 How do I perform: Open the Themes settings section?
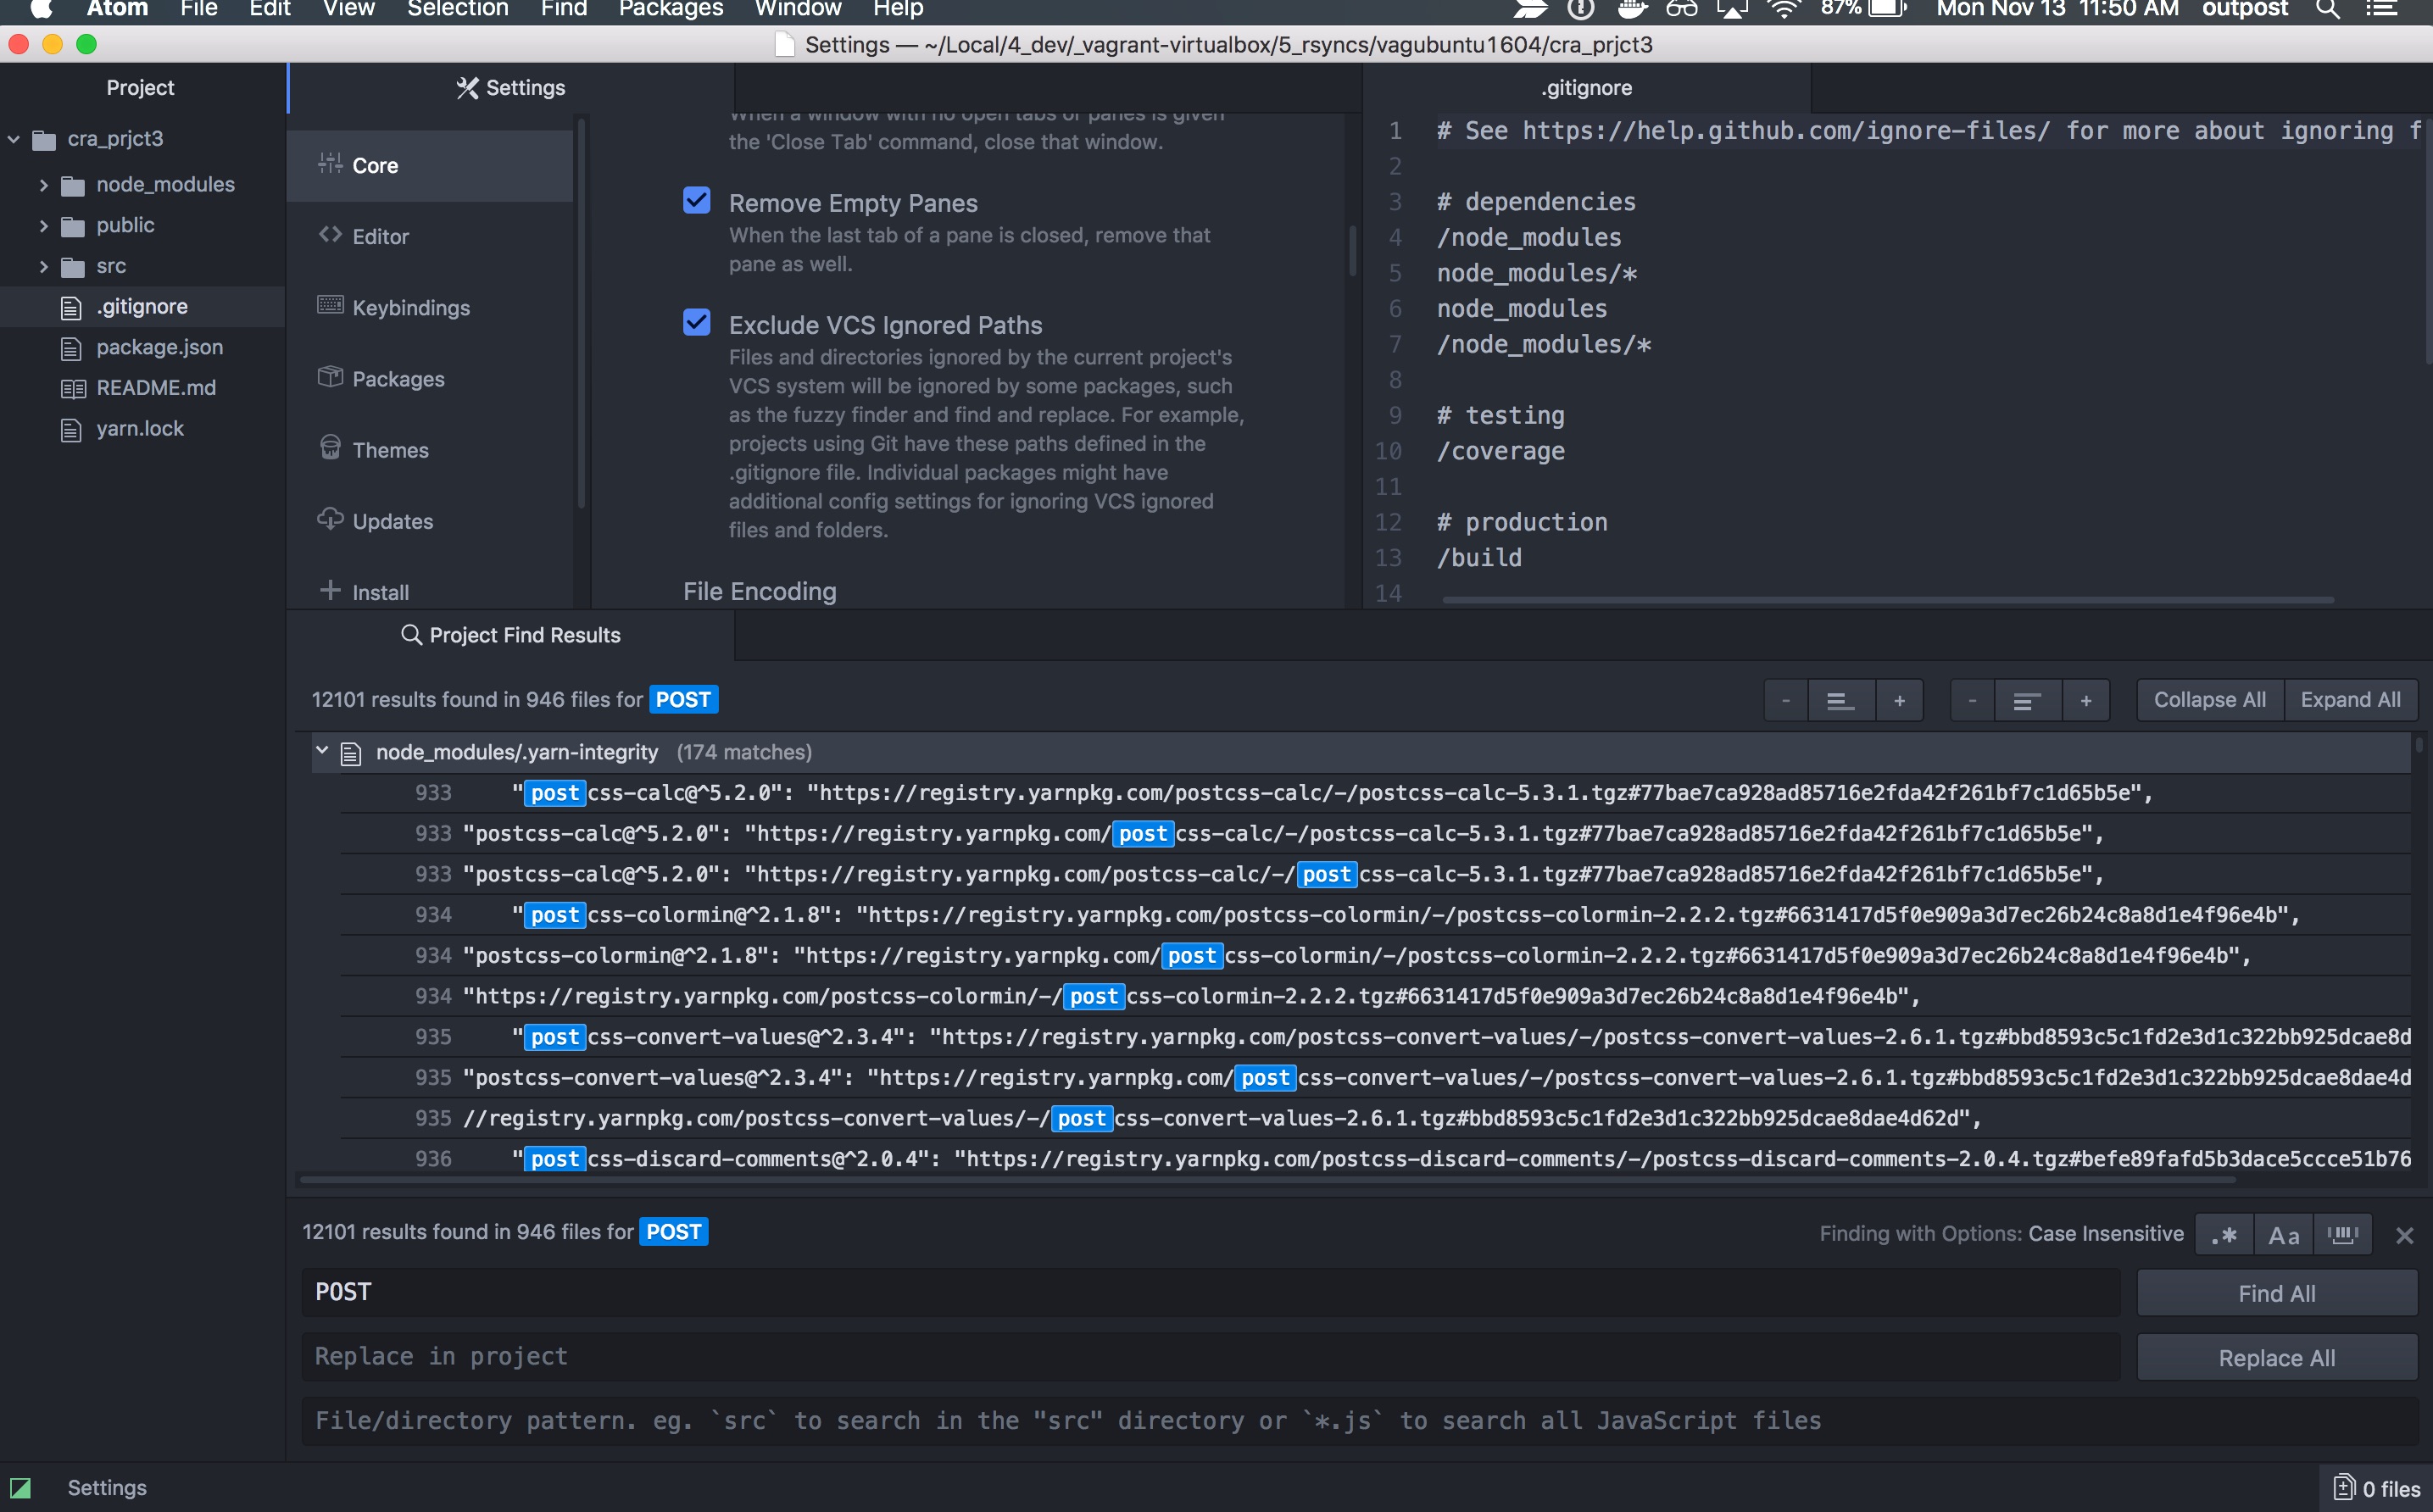pos(390,450)
